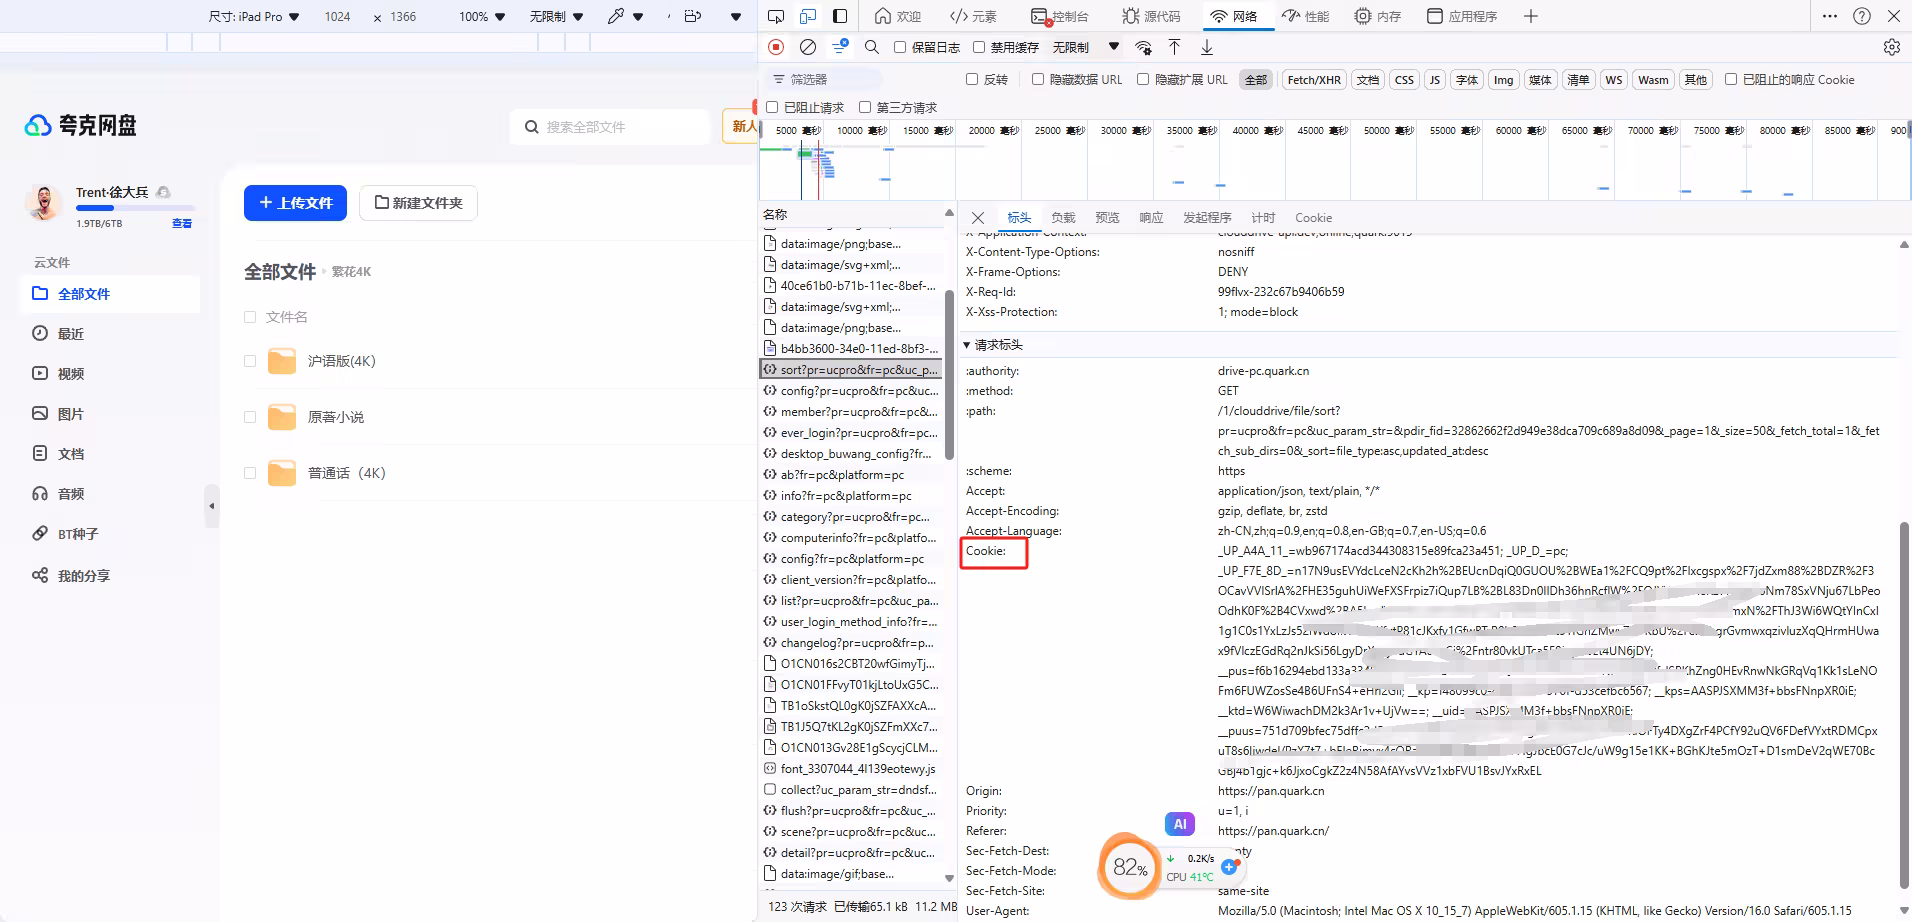Enable the 保留日志 checkbox

coord(900,47)
